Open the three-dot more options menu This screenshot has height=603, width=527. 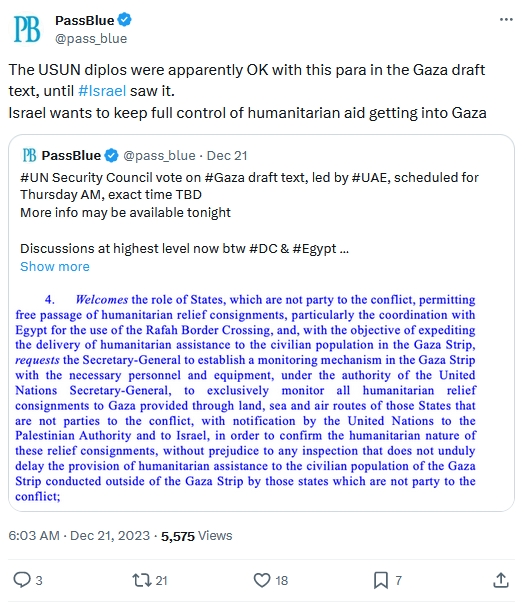(x=506, y=19)
